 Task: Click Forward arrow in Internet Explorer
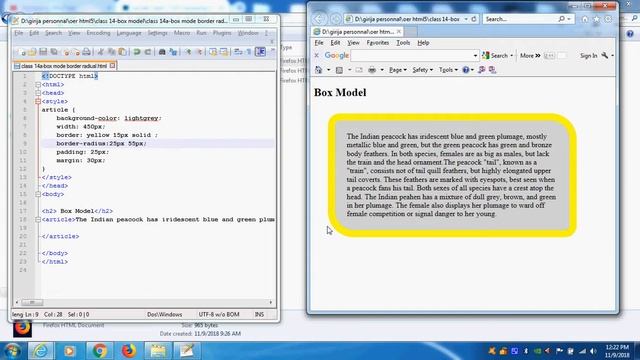point(336,19)
